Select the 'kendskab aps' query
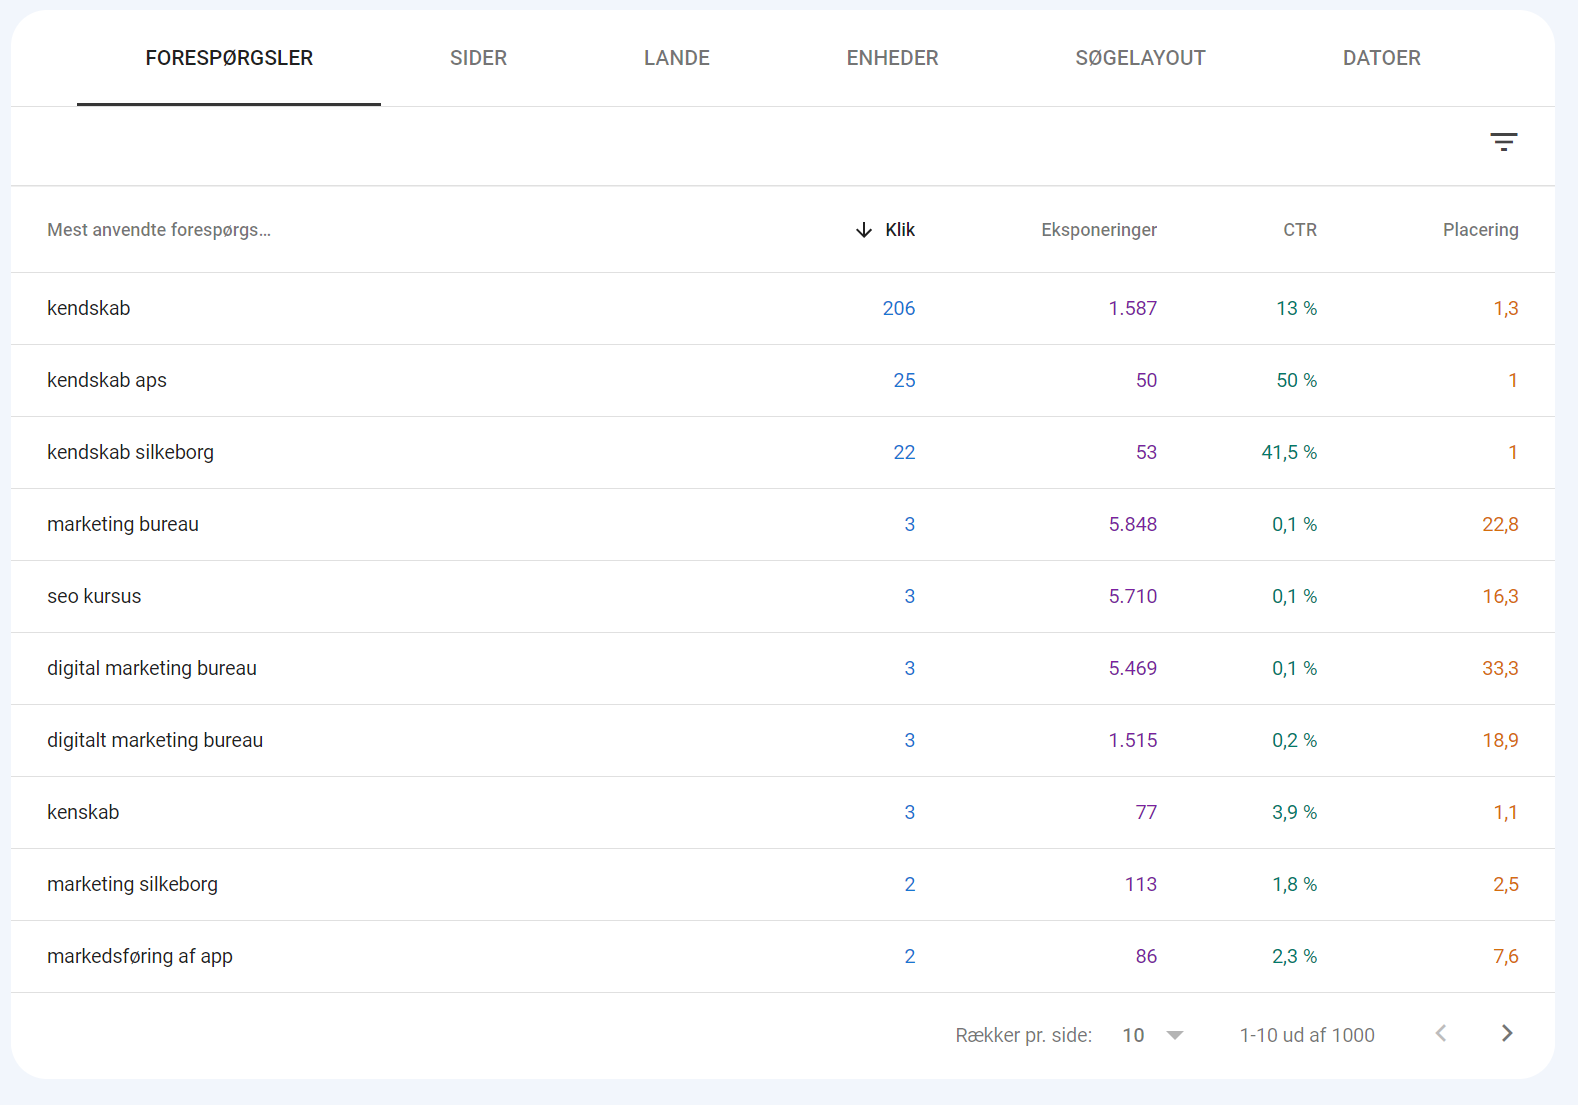This screenshot has width=1578, height=1105. [107, 381]
